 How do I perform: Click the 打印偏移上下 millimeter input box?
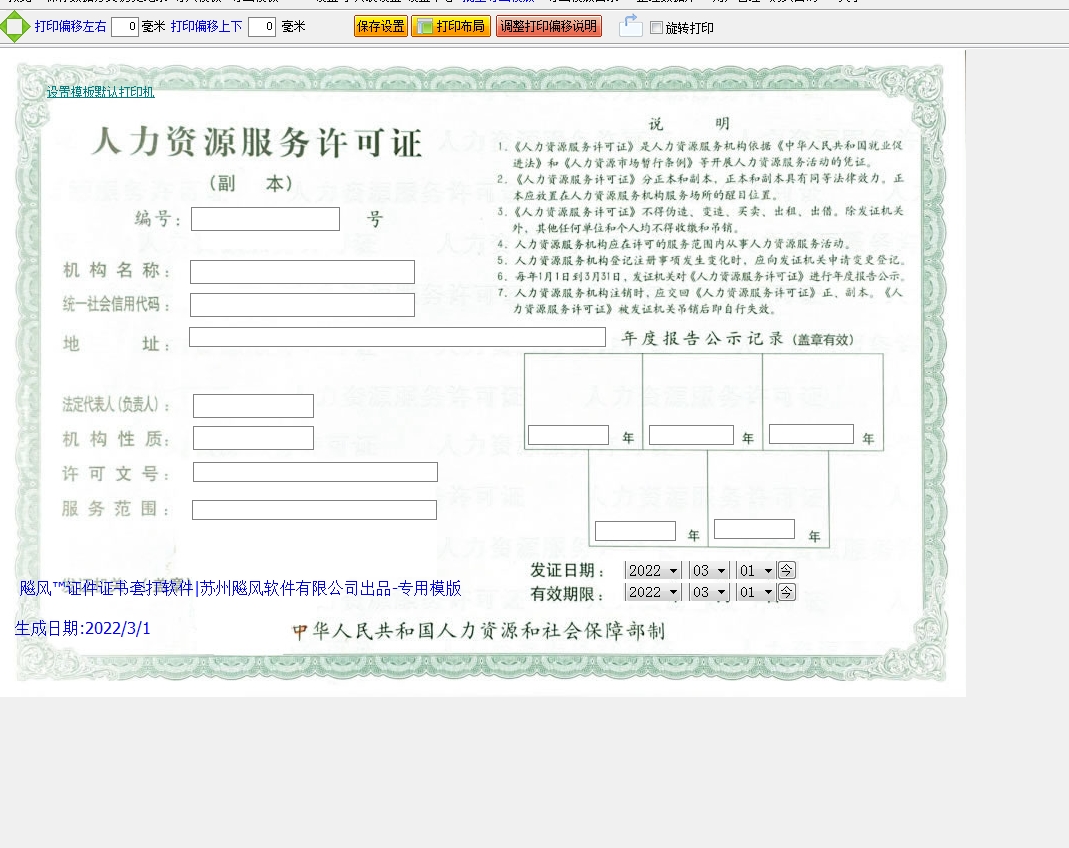point(262,27)
